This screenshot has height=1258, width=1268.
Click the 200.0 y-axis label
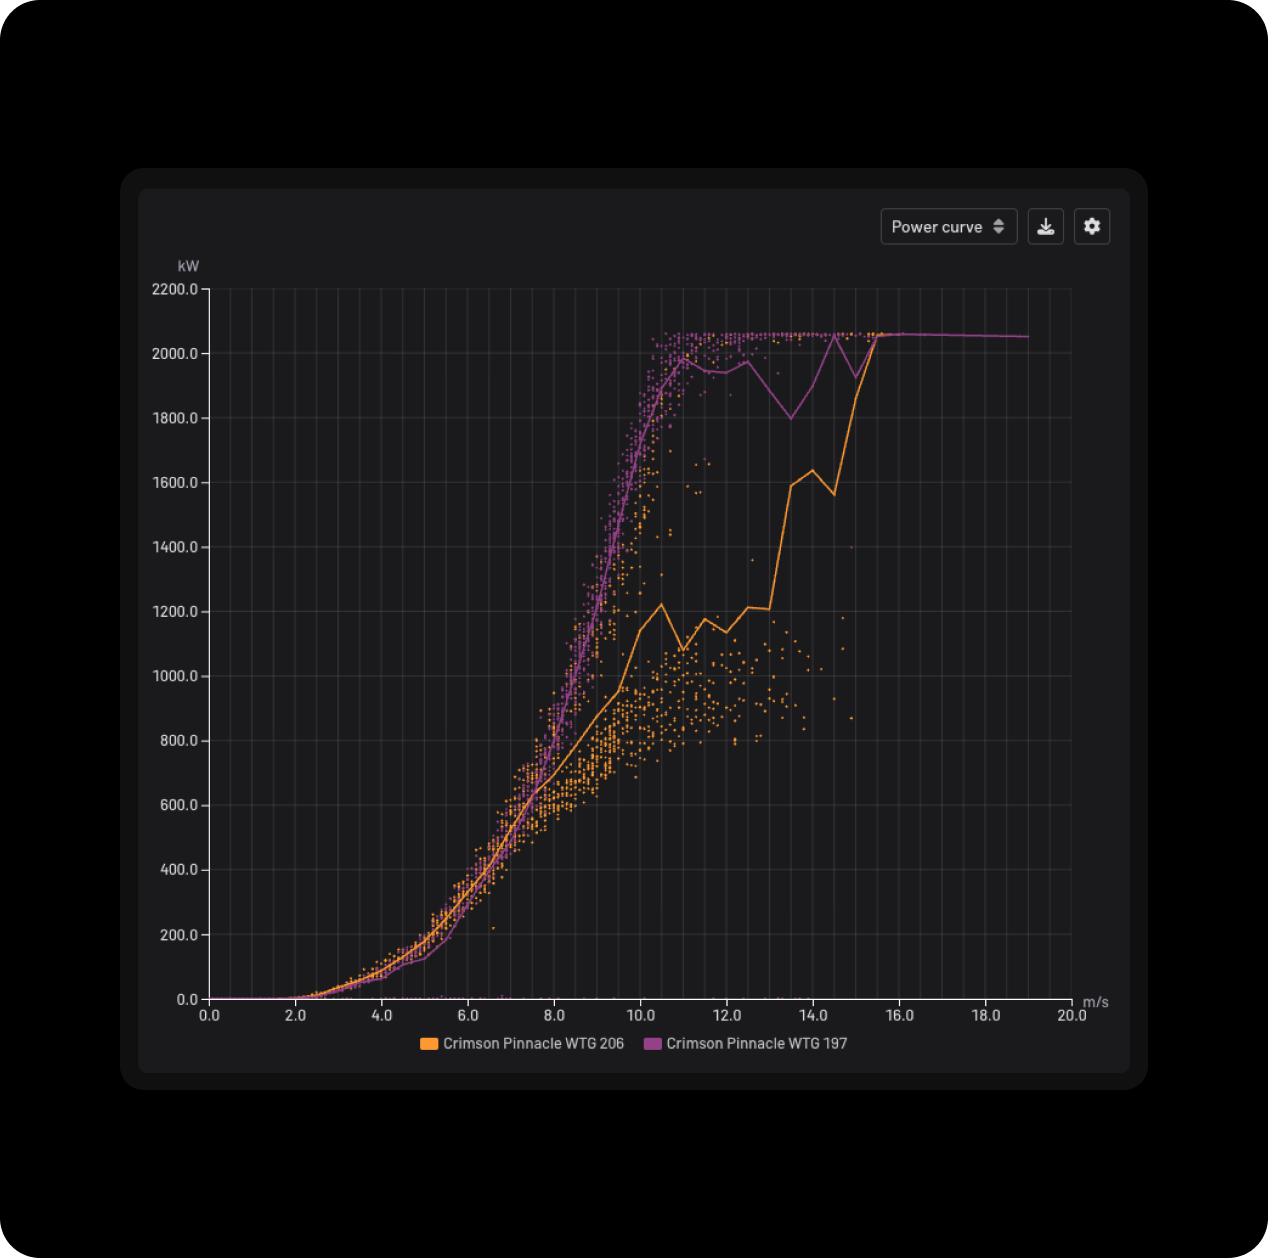179,935
